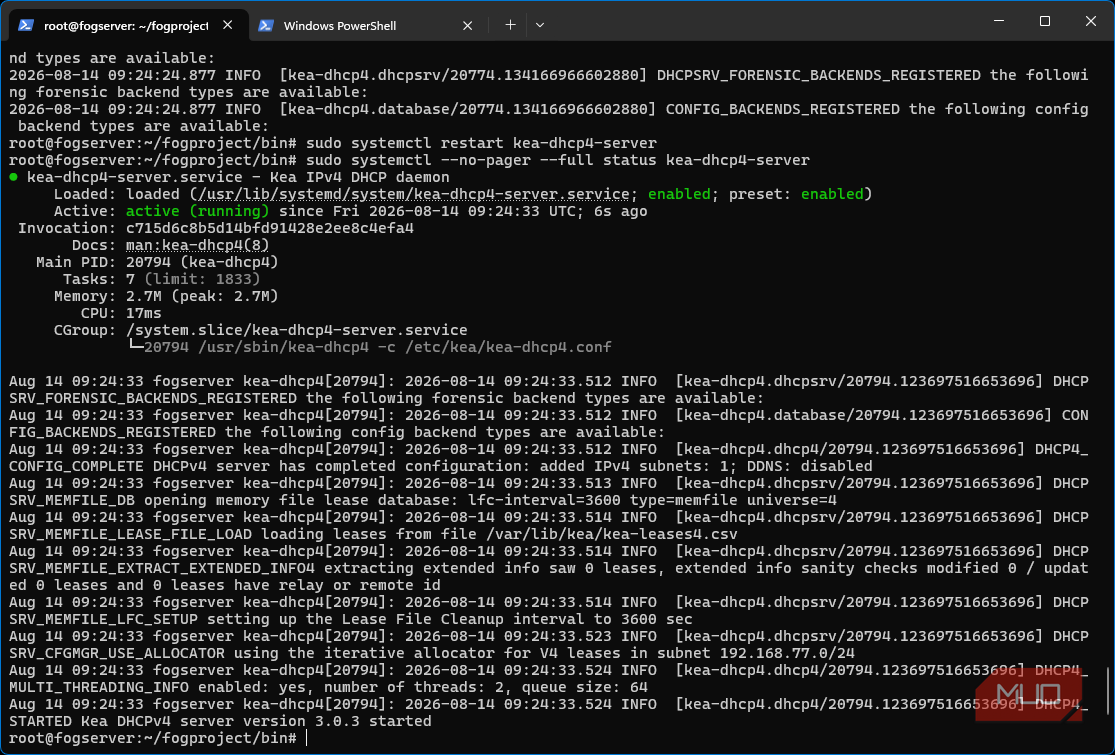Switch to the root@fogserver terminal tab
The image size is (1115, 755).
point(126,26)
